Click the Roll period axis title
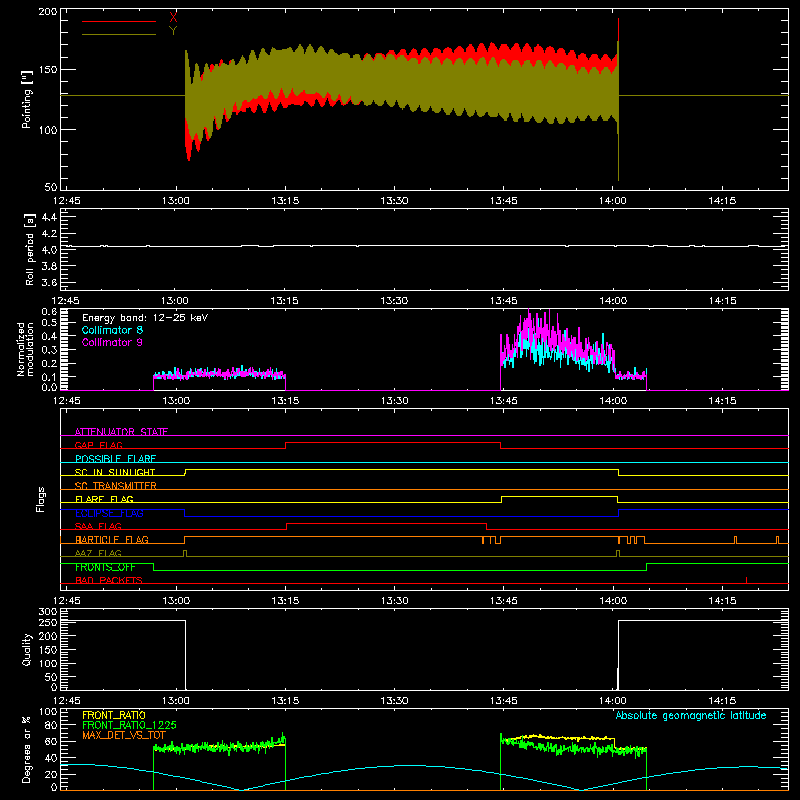 coord(30,249)
